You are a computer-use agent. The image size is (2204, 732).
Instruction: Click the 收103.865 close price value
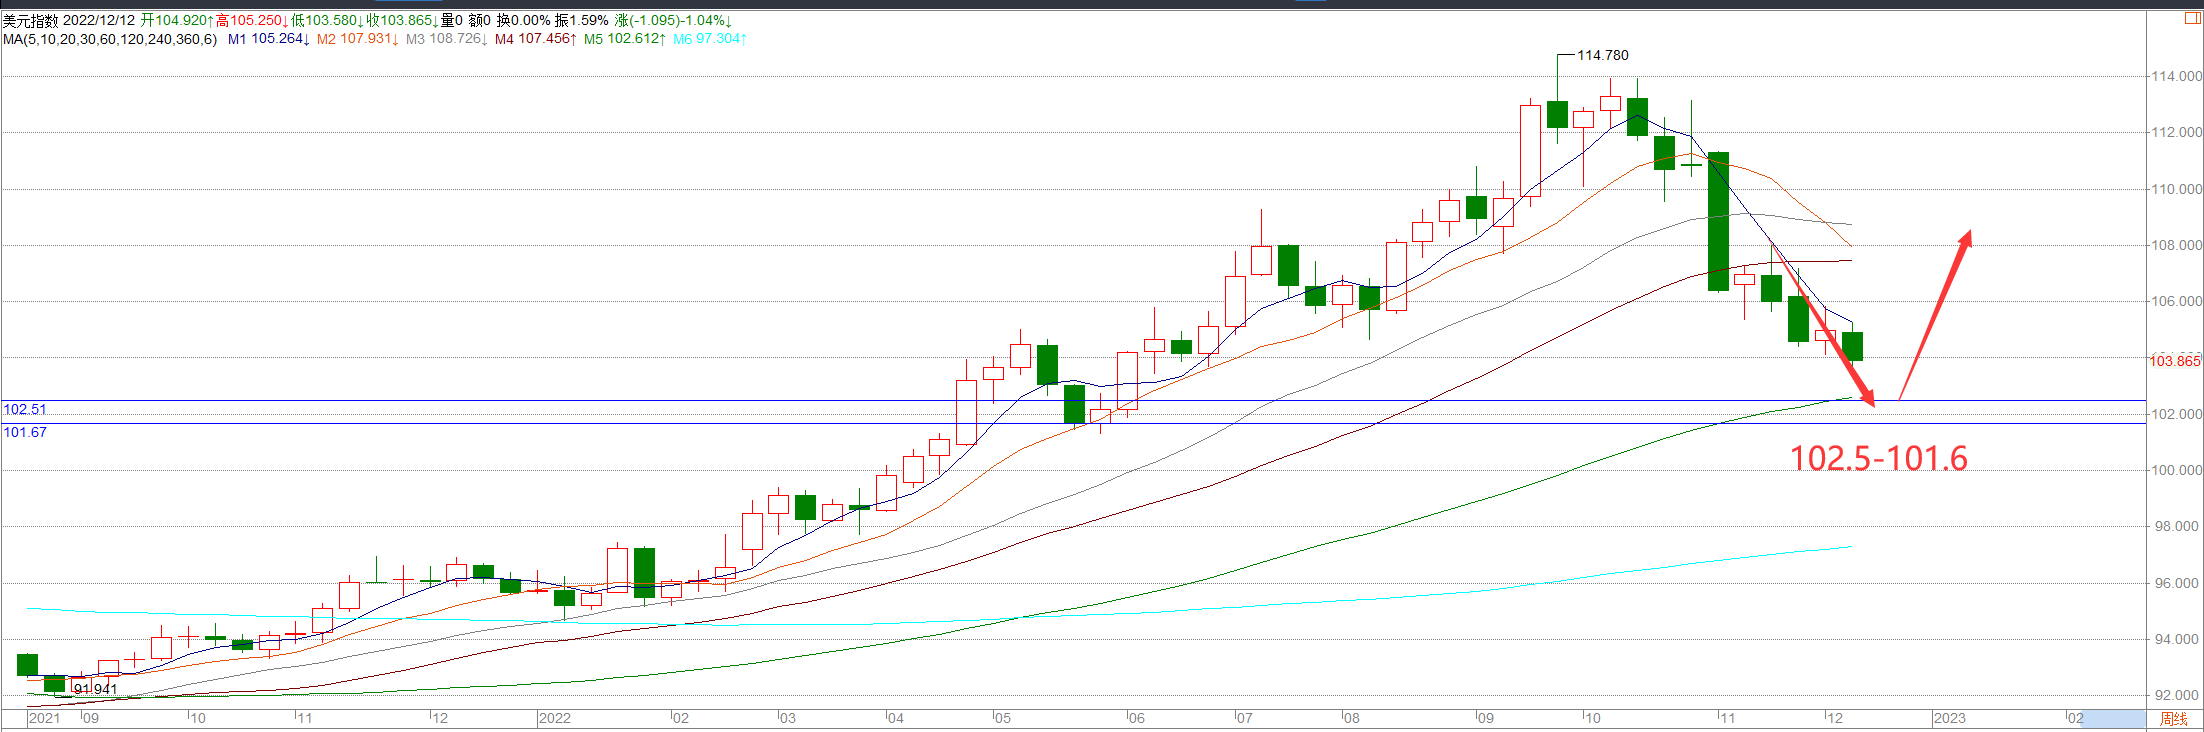pos(402,20)
